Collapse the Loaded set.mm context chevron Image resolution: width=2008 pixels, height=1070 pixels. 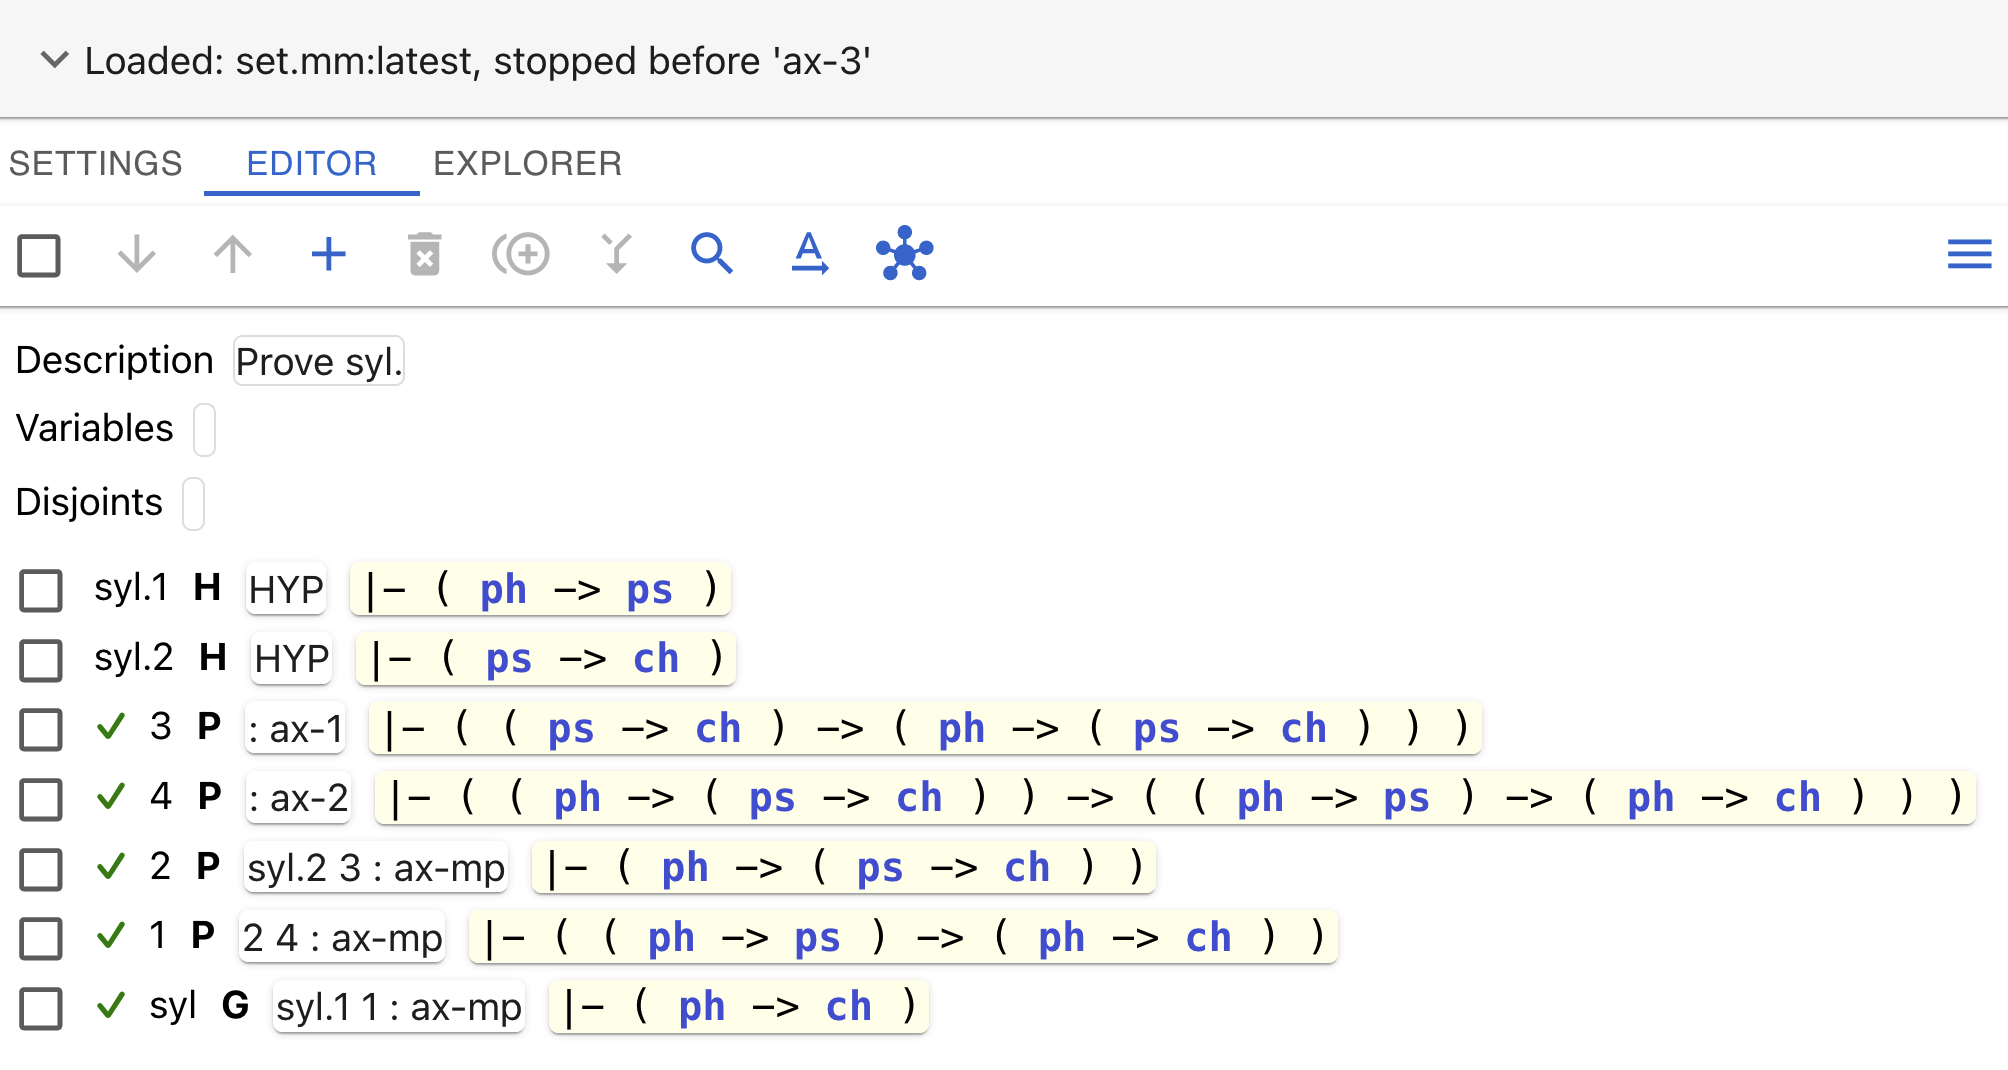54,60
